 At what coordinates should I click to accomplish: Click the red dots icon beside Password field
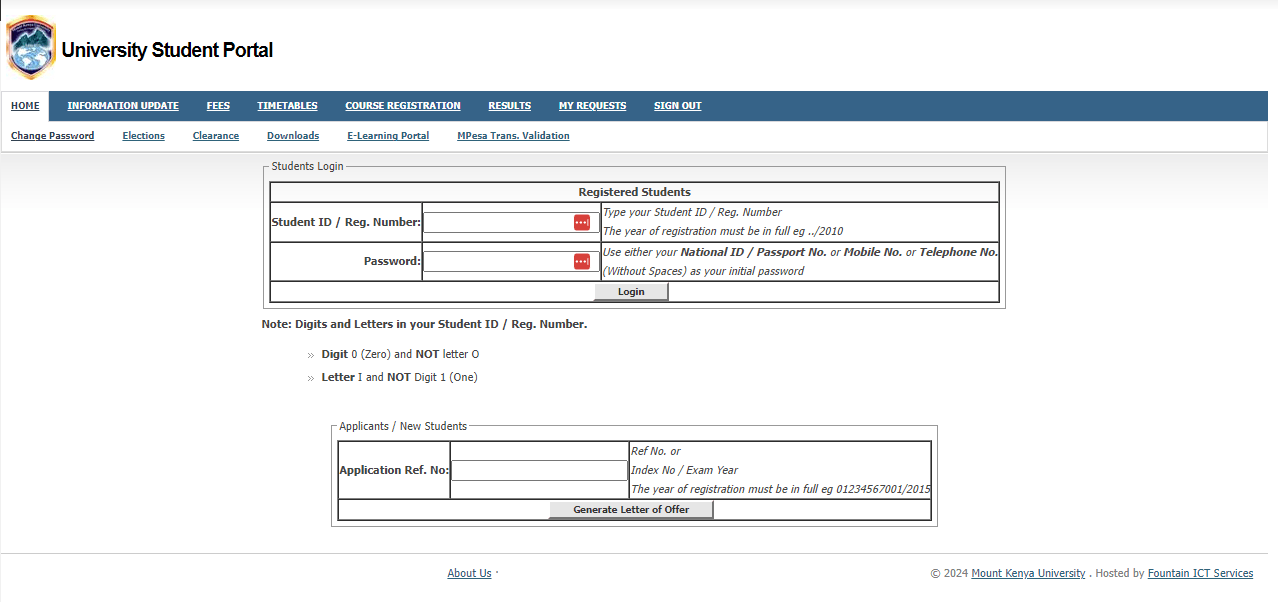point(581,261)
